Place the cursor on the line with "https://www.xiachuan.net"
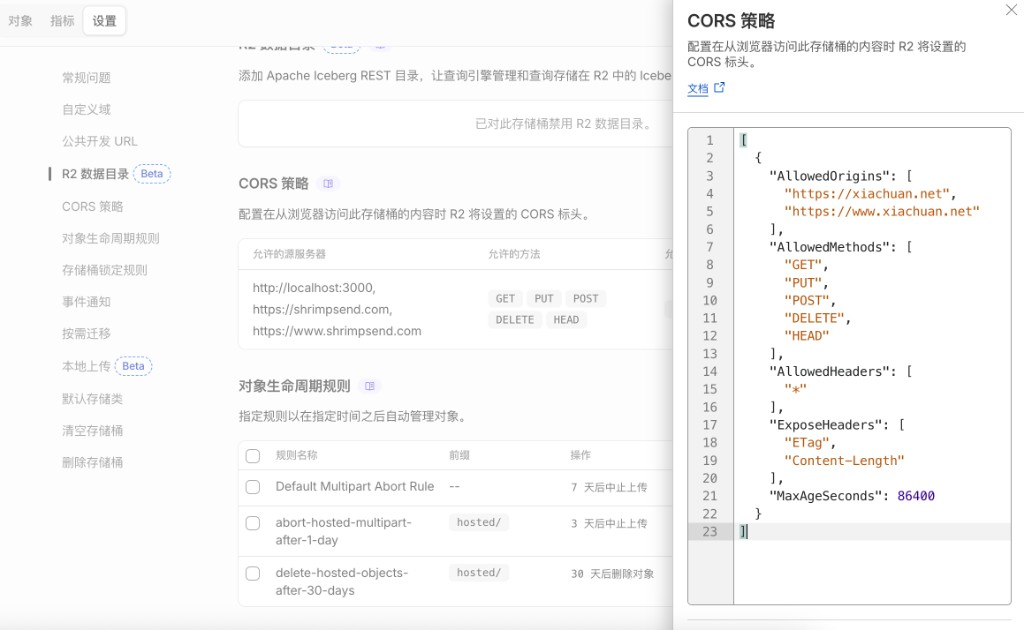1024x630 pixels. coord(882,212)
